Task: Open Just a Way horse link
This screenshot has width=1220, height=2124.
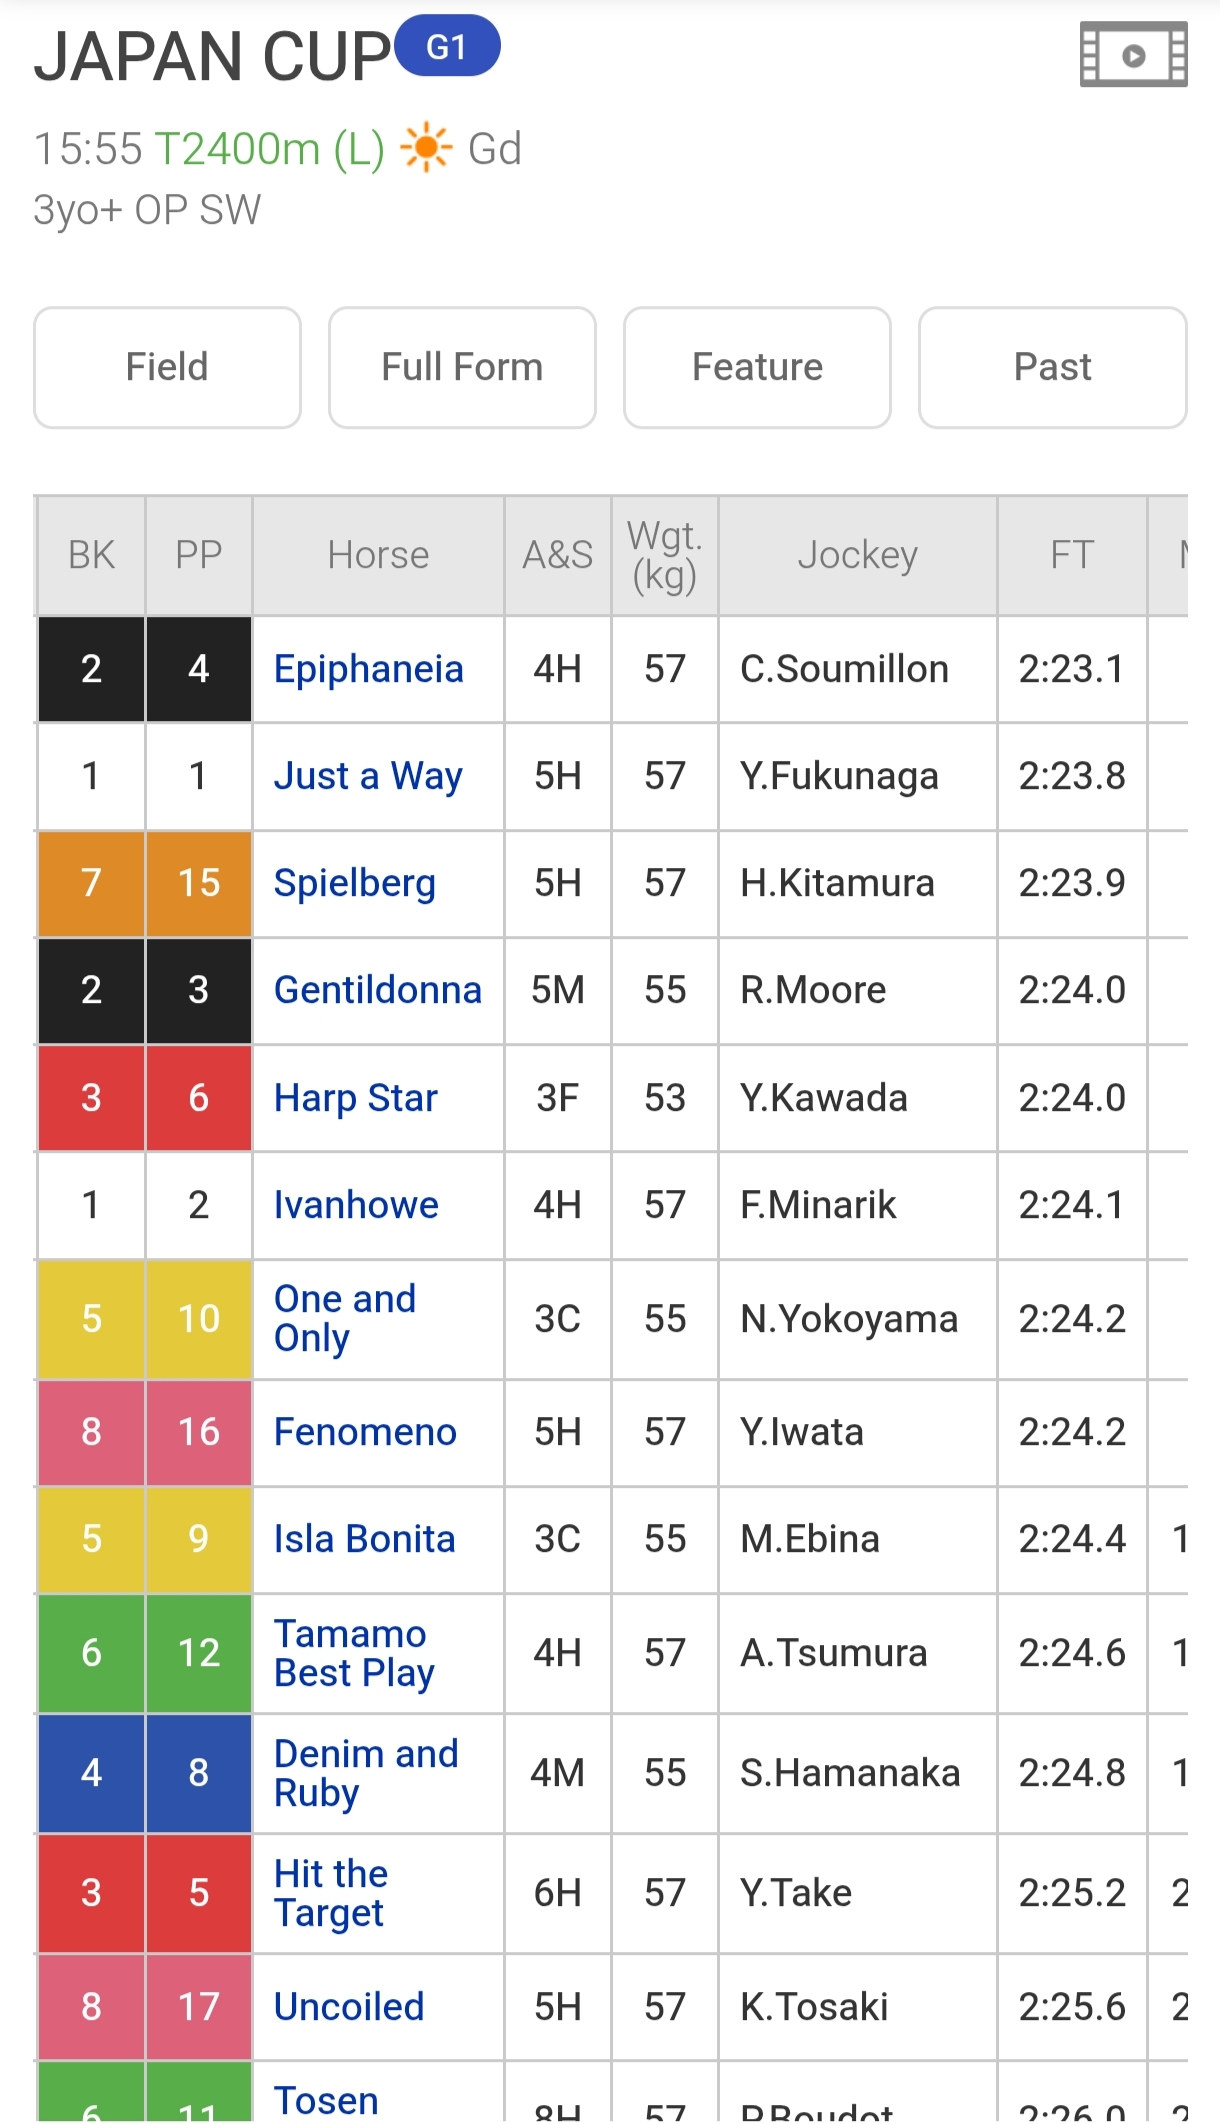Action: click(x=368, y=776)
